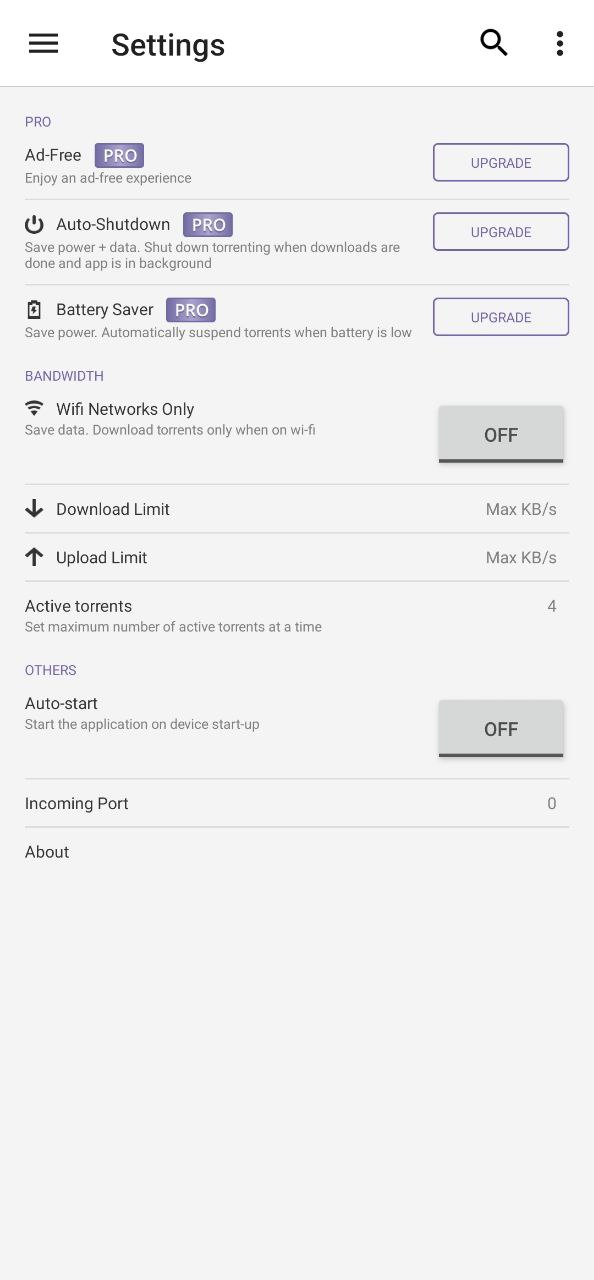
Task: Upgrade to enable Ad-Free
Action: click(x=501, y=163)
